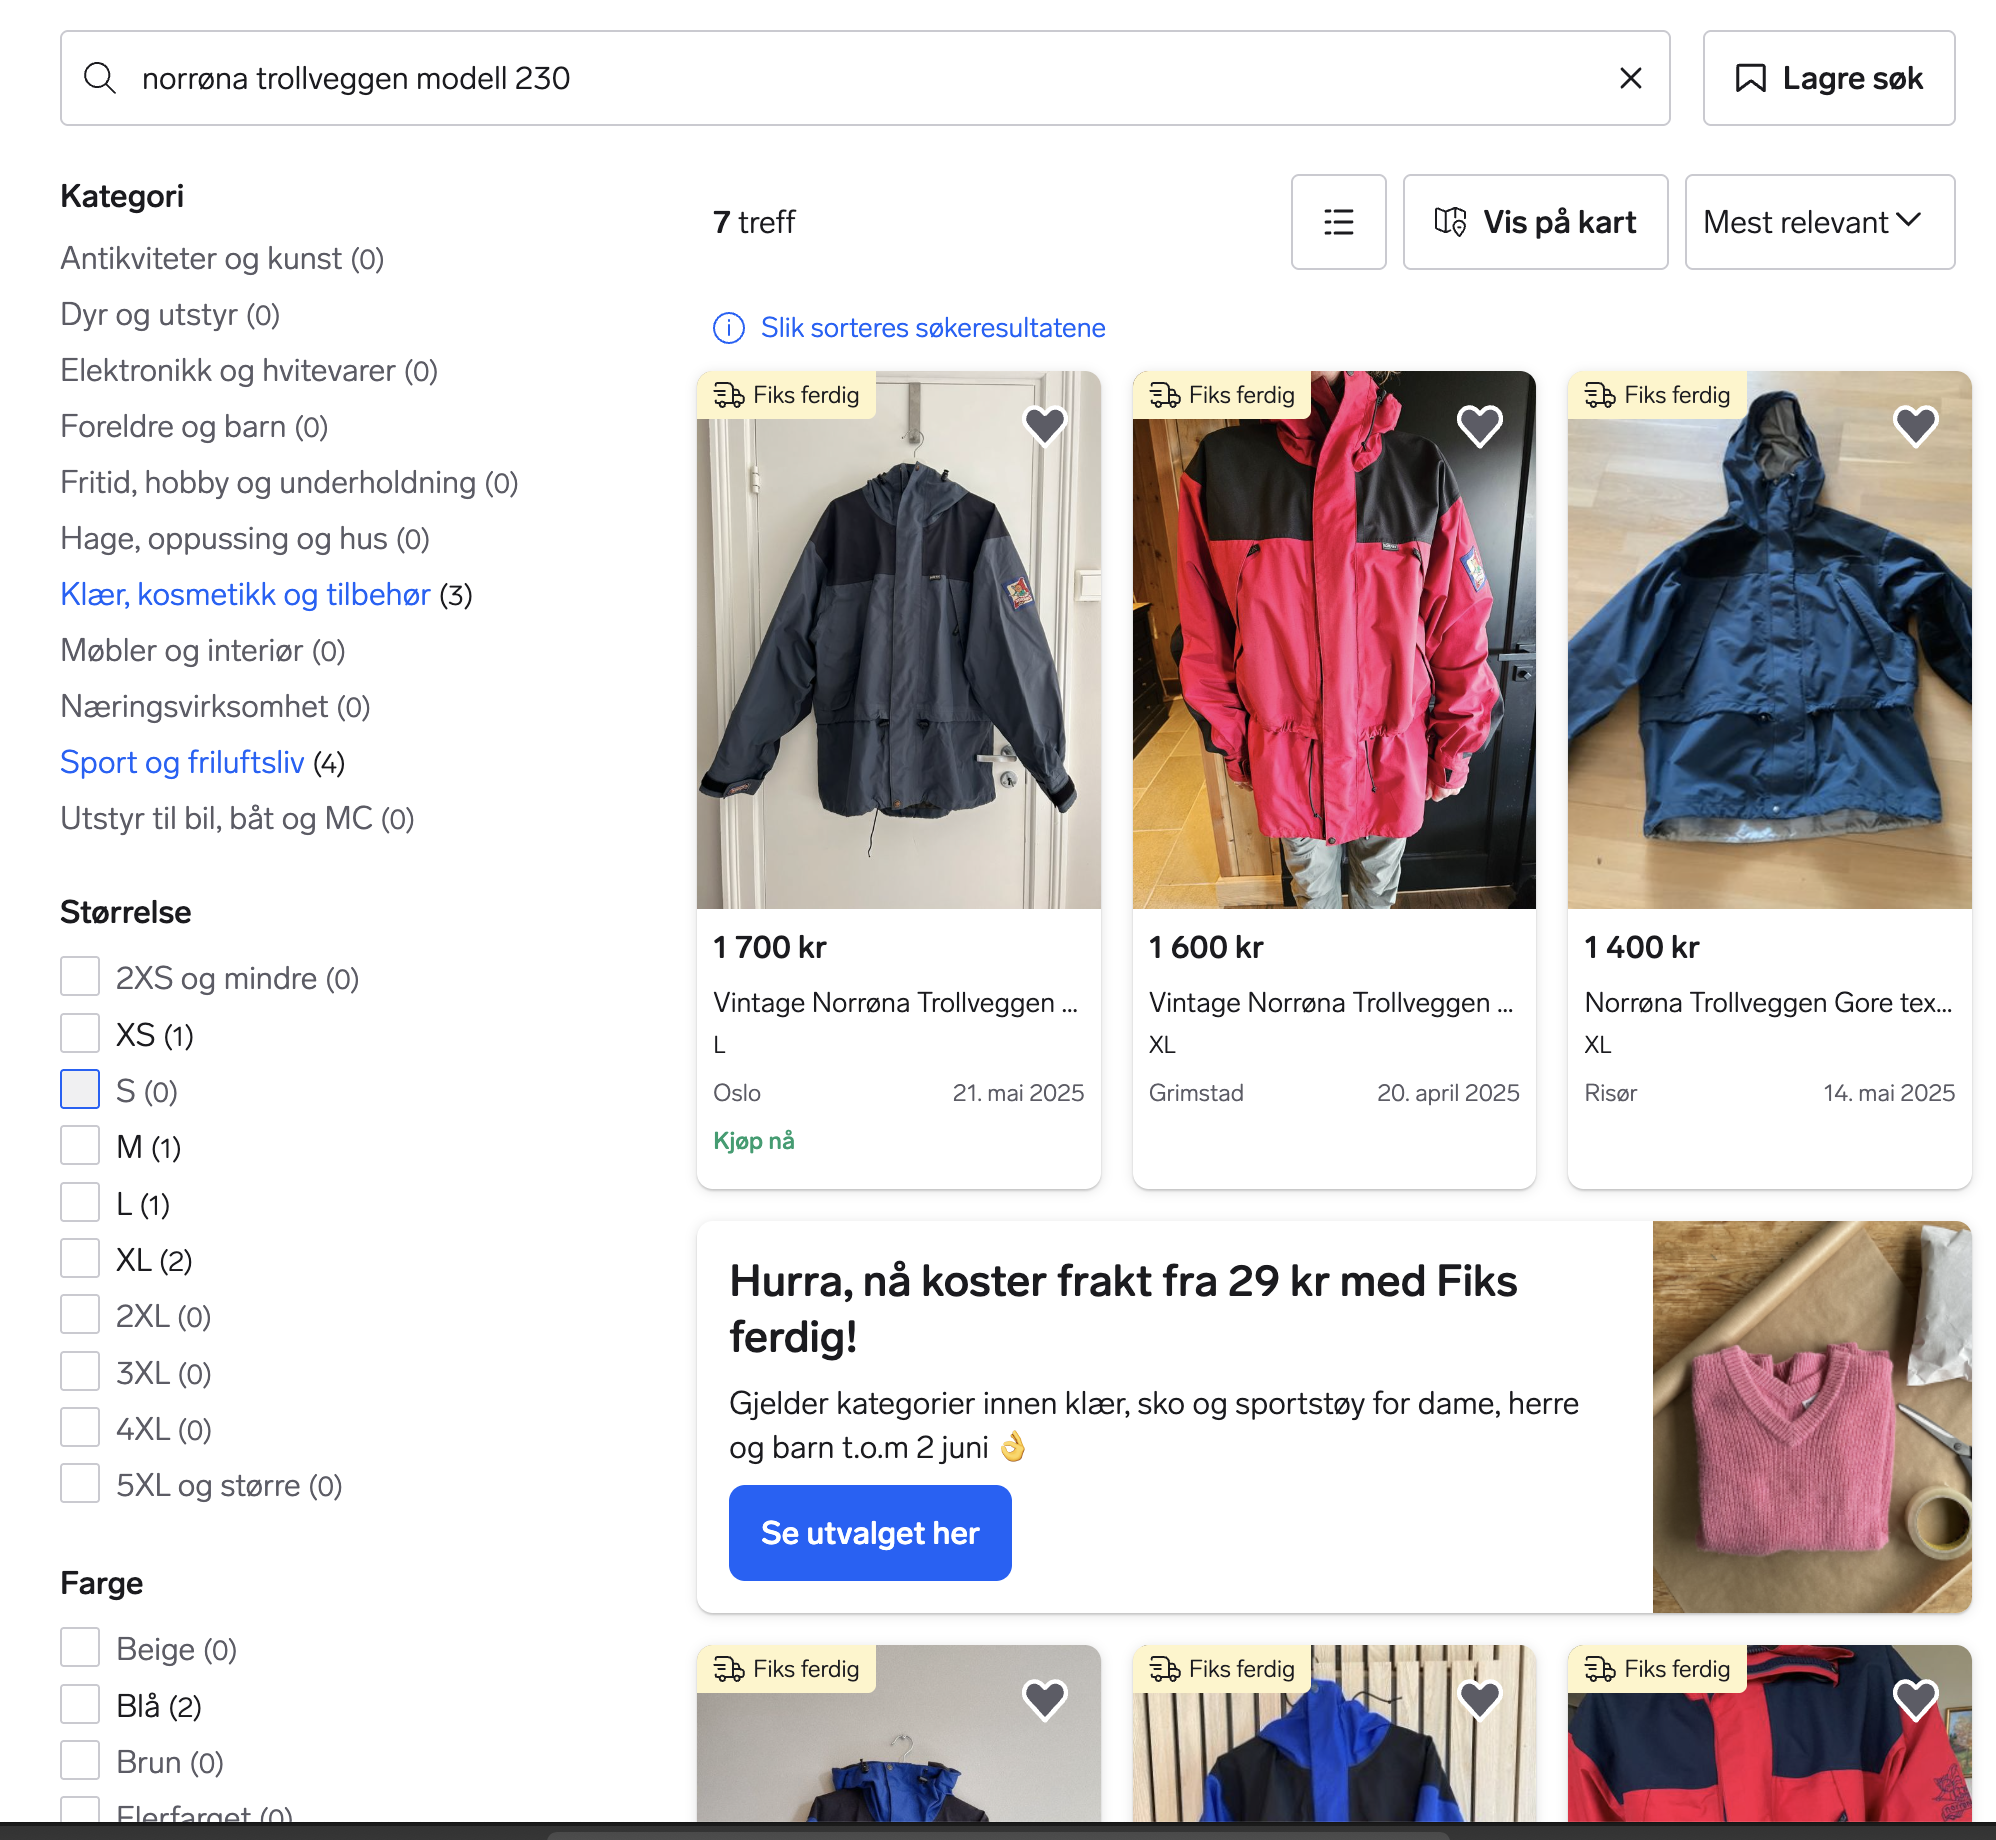Image resolution: width=1996 pixels, height=1840 pixels.
Task: Favorite the 1 400 kr Risør jacket
Action: 1915,426
